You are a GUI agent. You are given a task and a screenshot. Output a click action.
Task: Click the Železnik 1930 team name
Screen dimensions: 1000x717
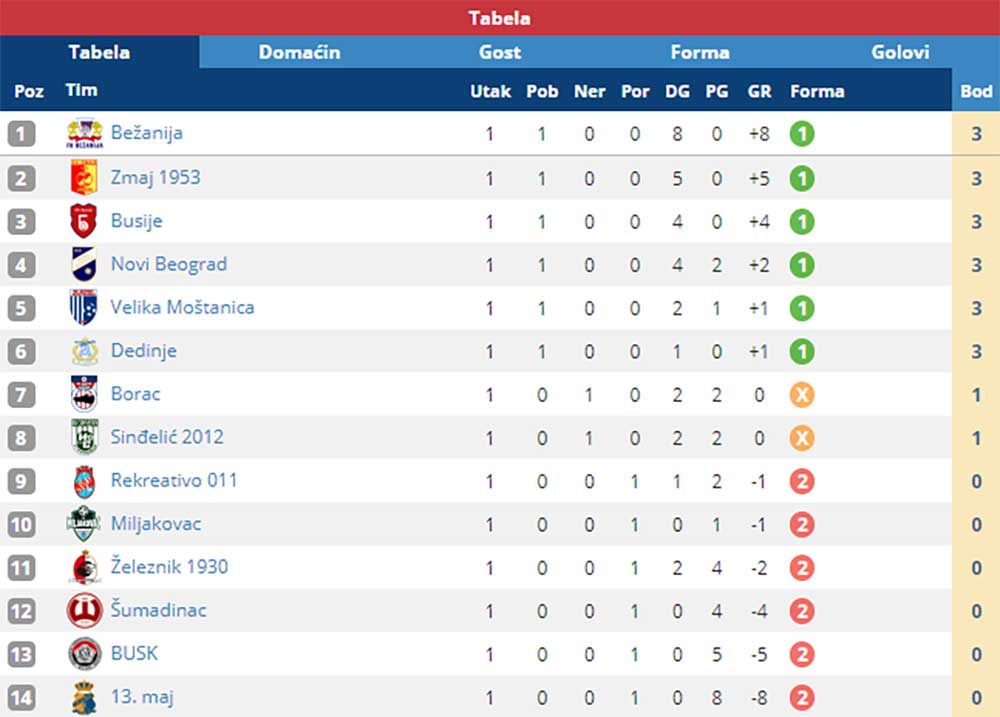(169, 566)
